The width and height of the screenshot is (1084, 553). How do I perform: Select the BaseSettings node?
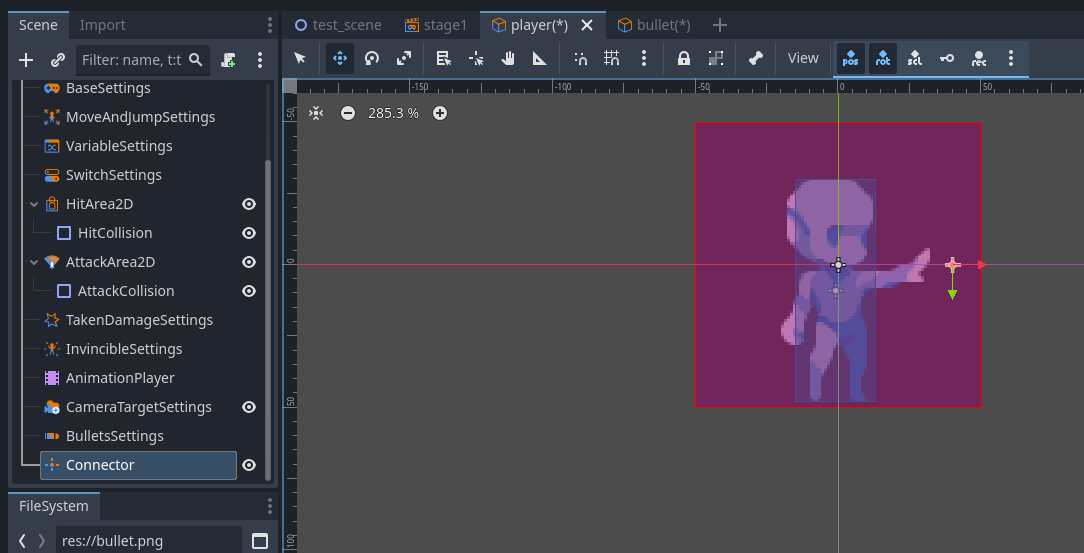108,88
